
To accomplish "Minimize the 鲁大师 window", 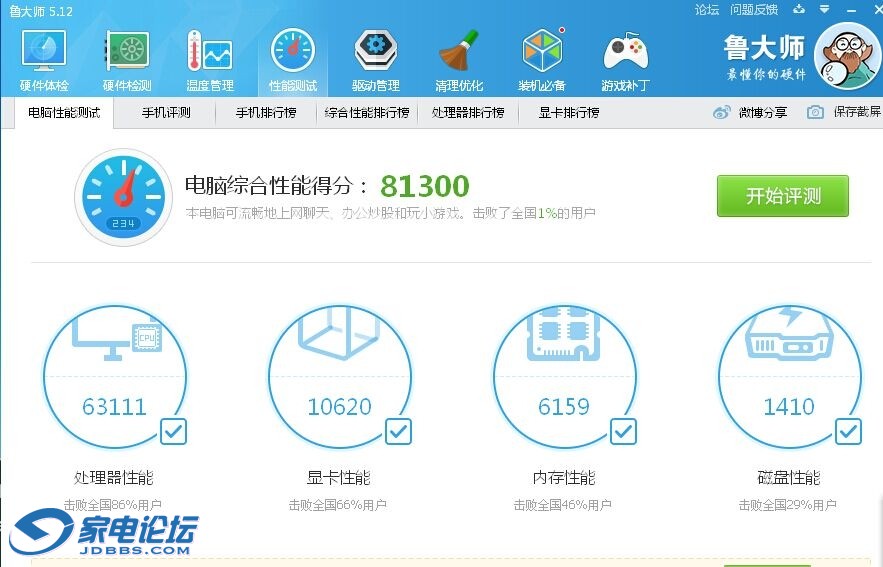I will [x=852, y=10].
